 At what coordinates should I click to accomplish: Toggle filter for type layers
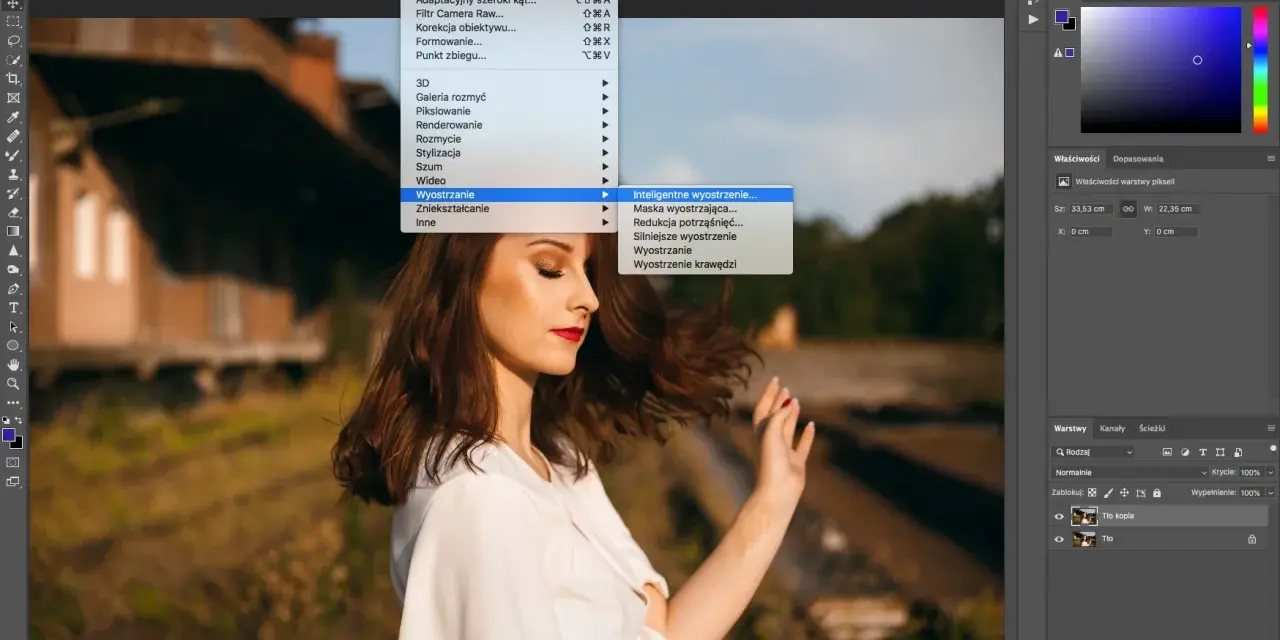(1203, 452)
